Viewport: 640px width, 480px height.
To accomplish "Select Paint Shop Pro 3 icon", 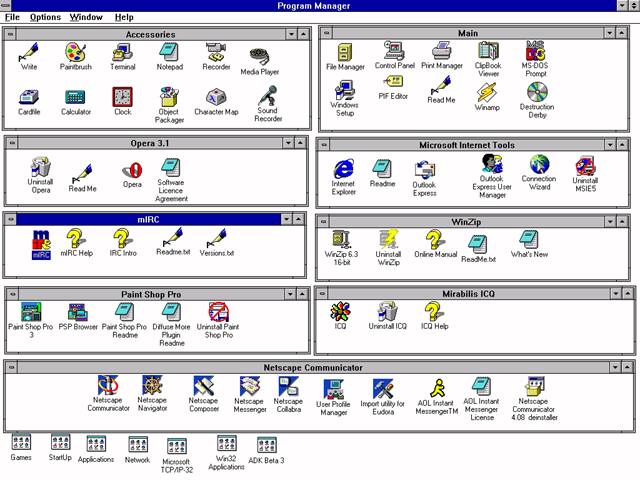I will [x=31, y=312].
